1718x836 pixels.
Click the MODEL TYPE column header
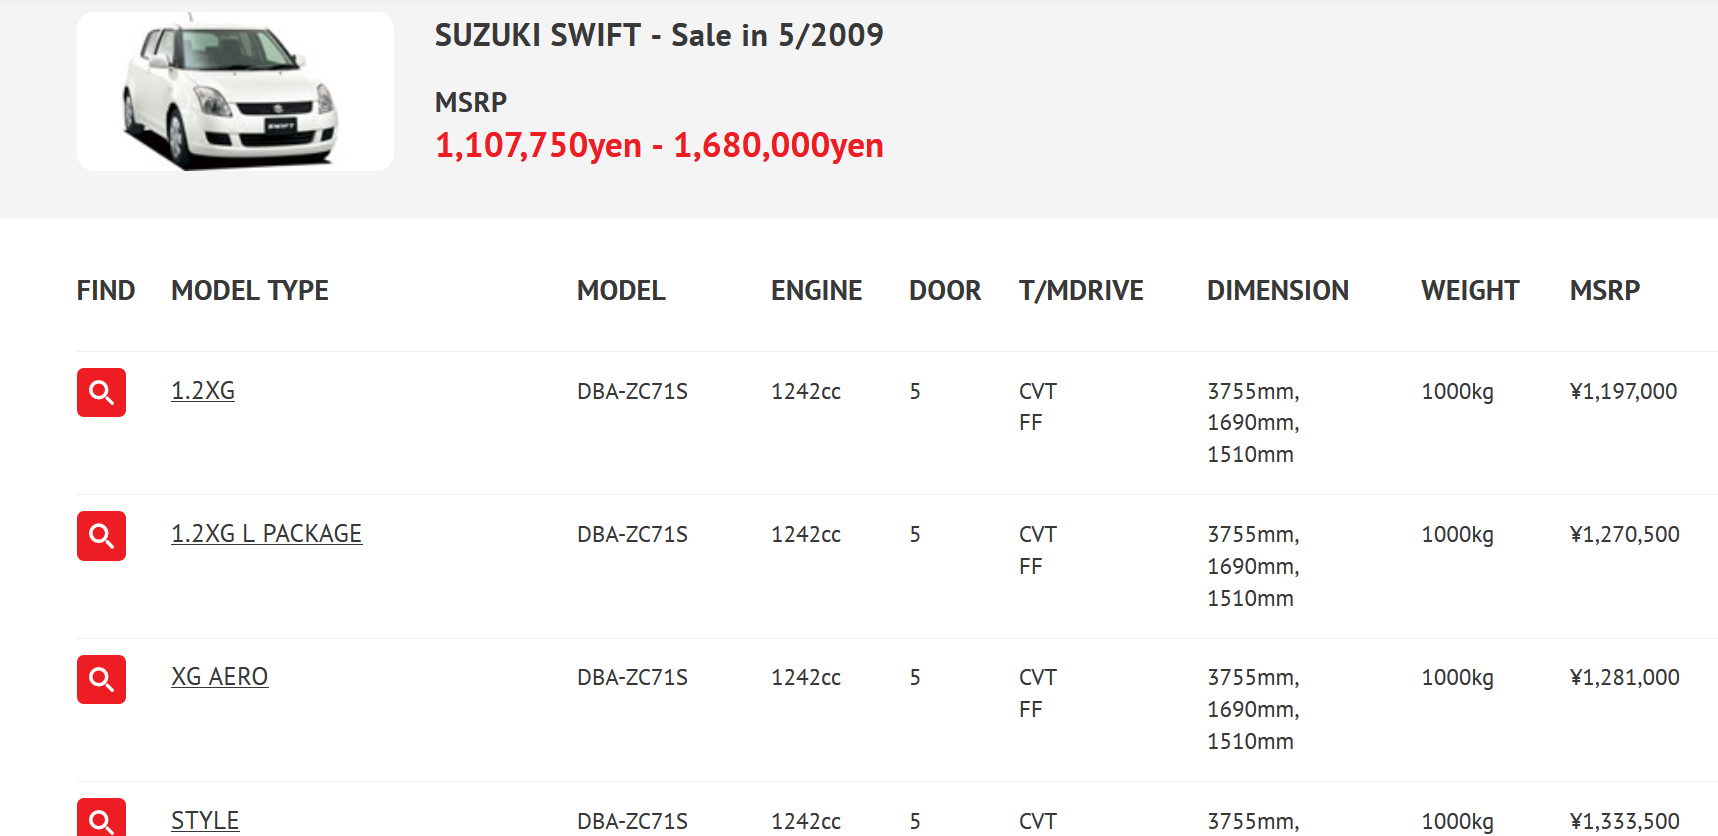click(250, 291)
